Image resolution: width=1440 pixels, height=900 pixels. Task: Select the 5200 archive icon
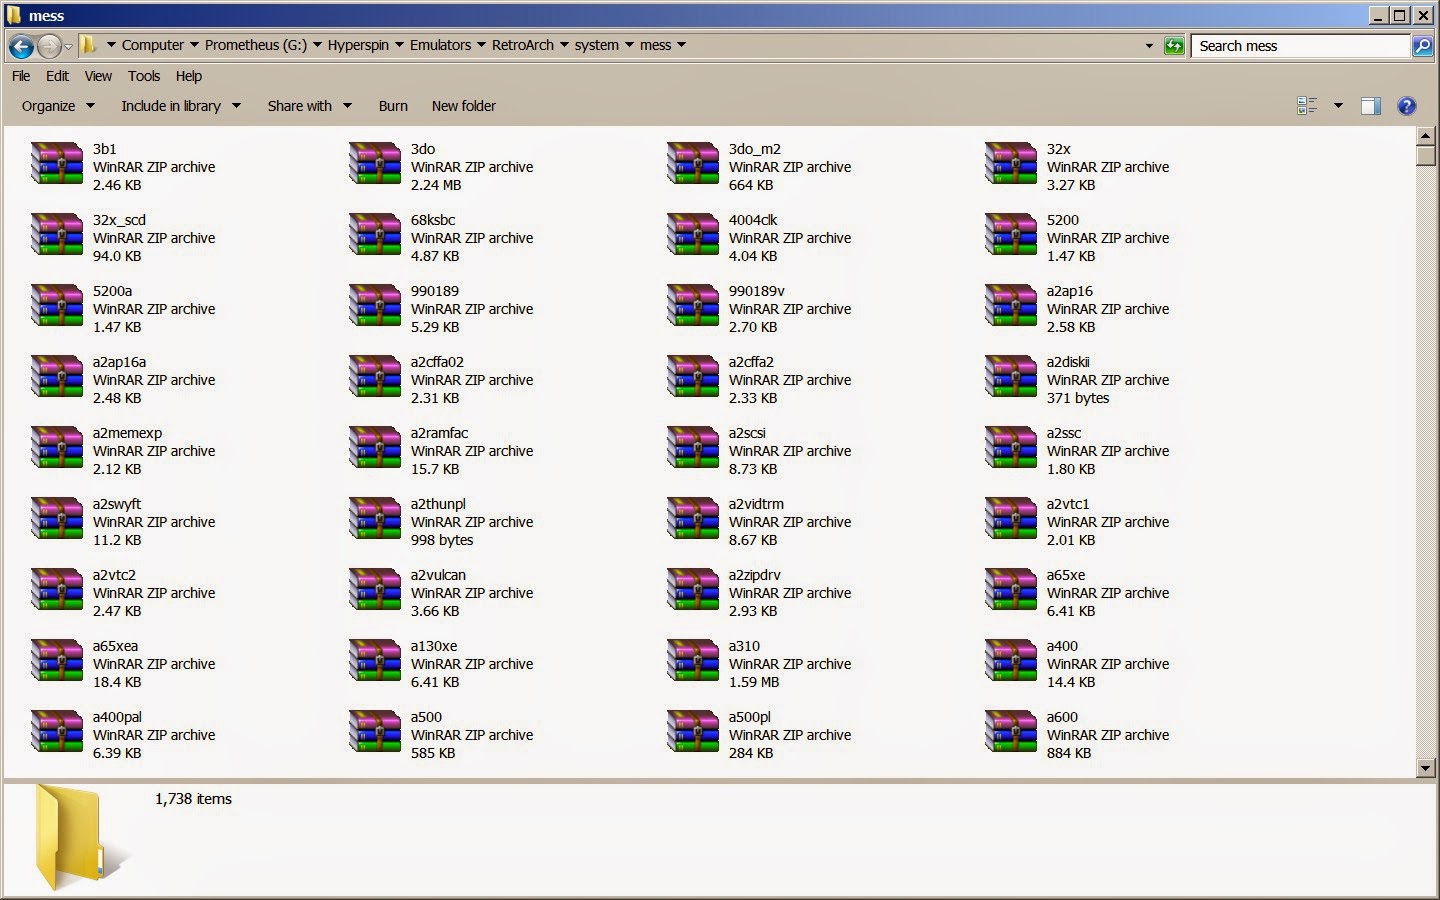1011,236
